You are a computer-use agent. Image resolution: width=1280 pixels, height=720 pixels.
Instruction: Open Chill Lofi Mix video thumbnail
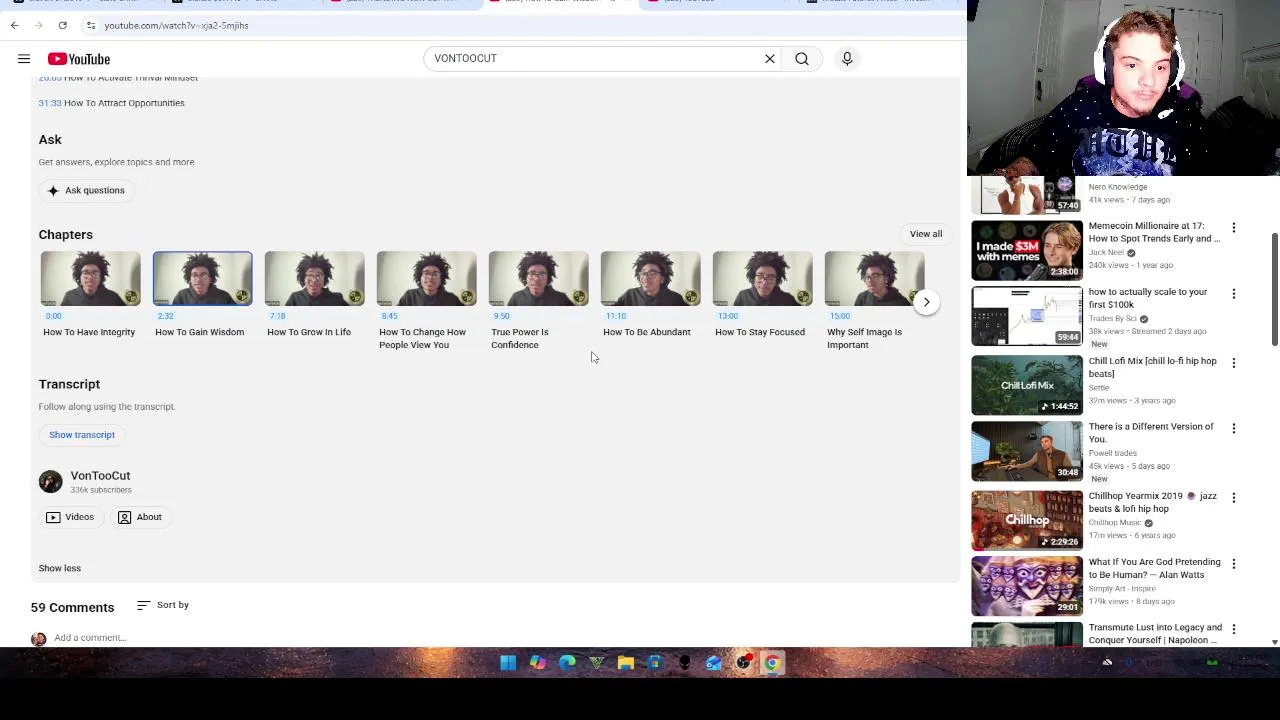point(1027,385)
